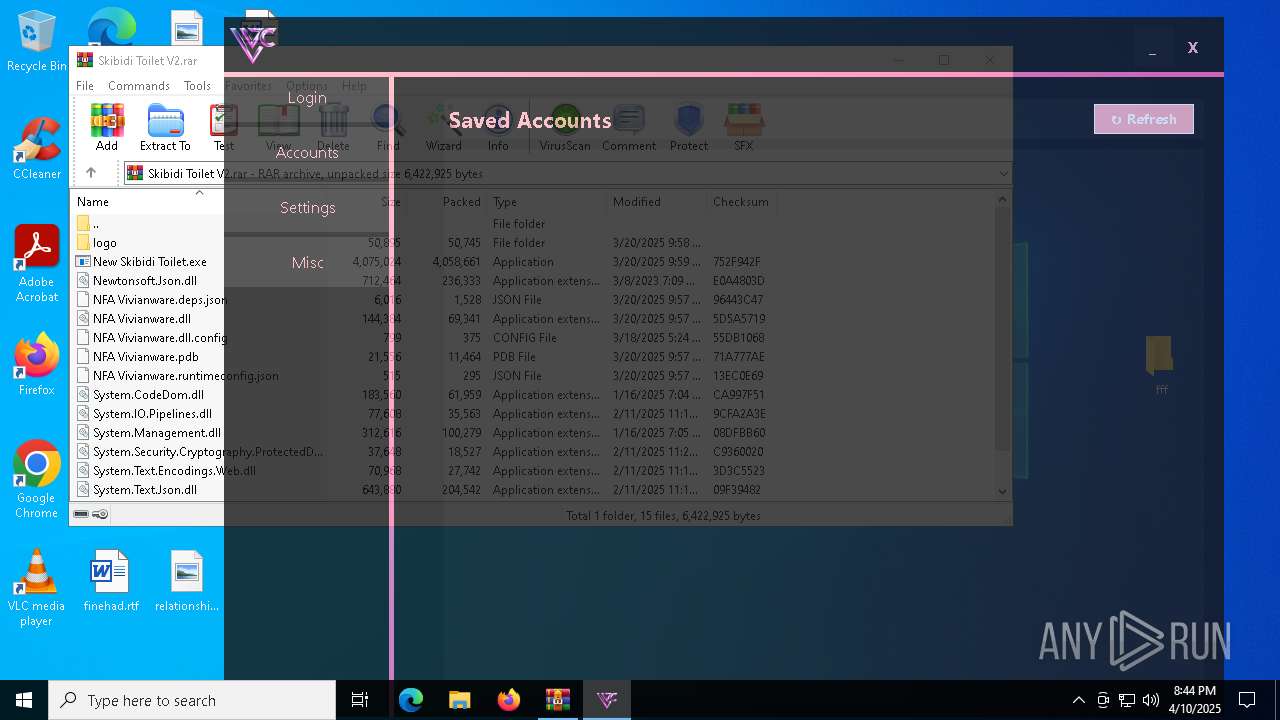Minimize the Vivianware overlay window

(x=1152, y=48)
